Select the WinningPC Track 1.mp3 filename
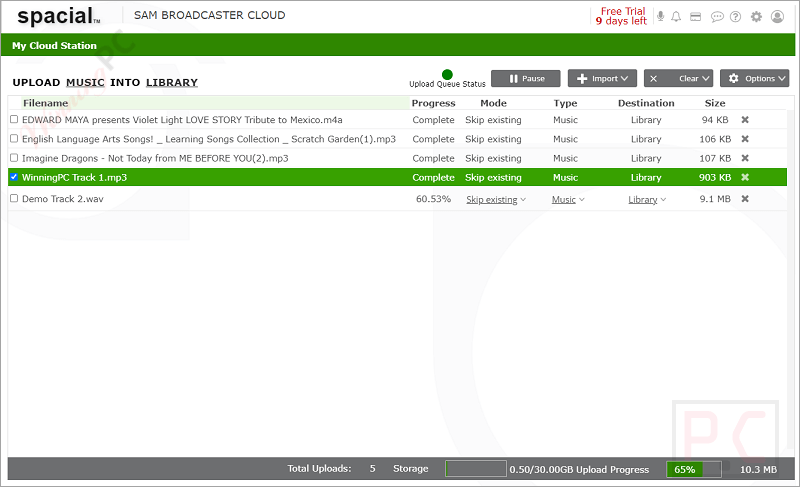Viewport: 800px width, 487px height. coord(74,177)
